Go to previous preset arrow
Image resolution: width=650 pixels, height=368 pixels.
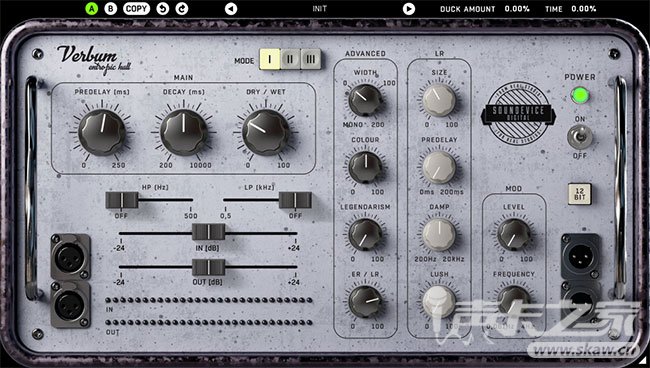(231, 9)
